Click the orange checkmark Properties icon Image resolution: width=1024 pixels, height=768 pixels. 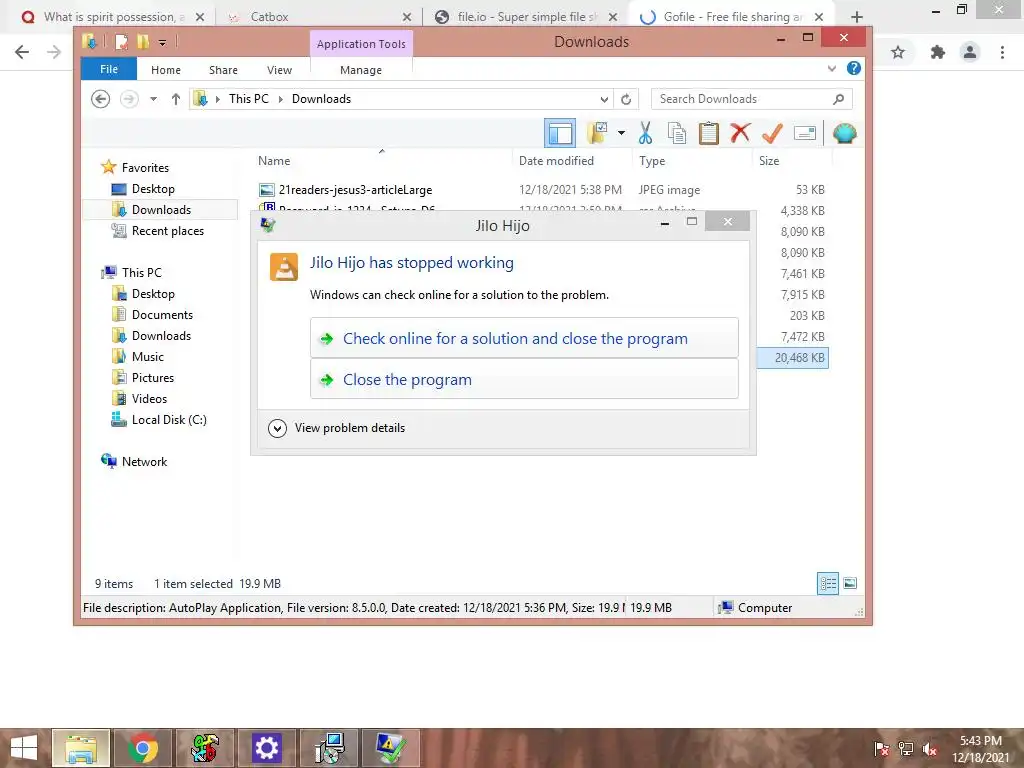[772, 133]
